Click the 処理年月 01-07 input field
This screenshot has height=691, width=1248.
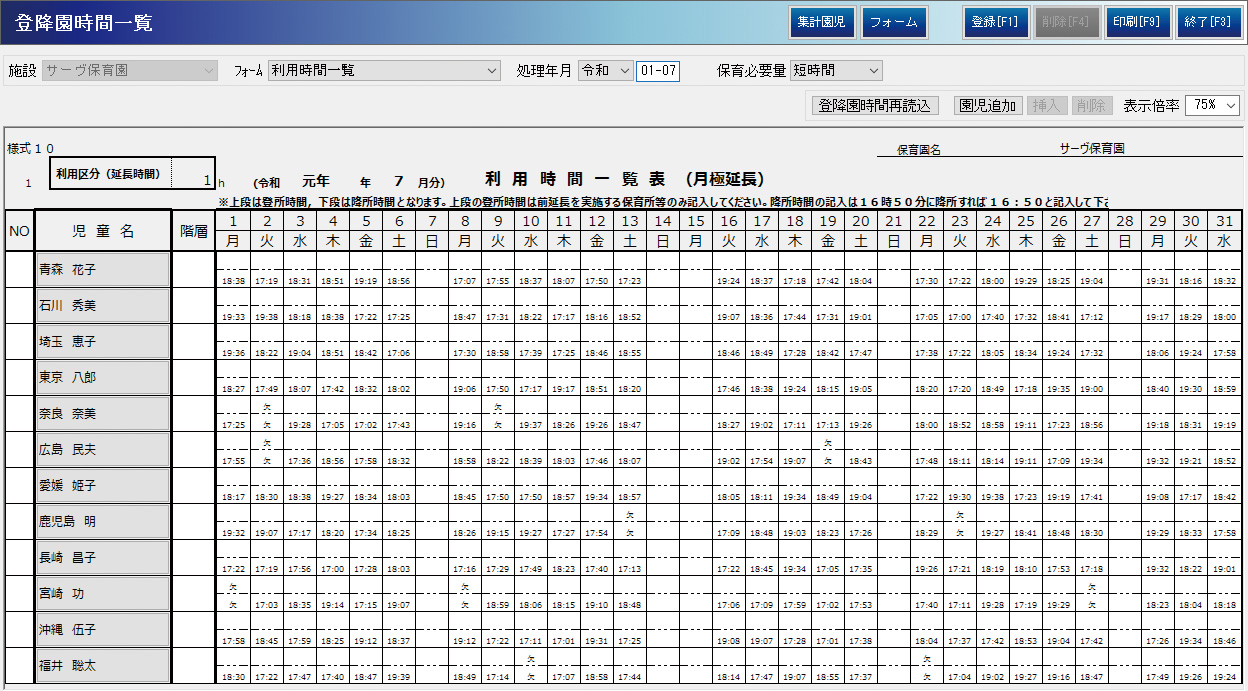658,70
